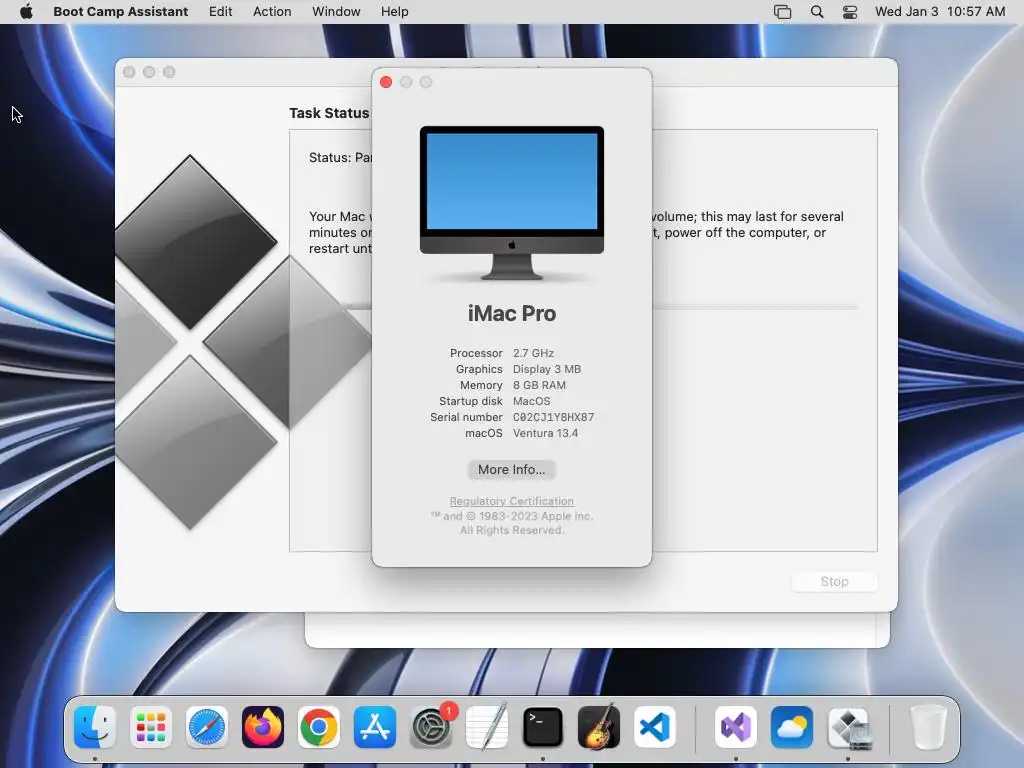Open Visual Studio Code from the Dock
This screenshot has height=768, width=1024.
[655, 727]
